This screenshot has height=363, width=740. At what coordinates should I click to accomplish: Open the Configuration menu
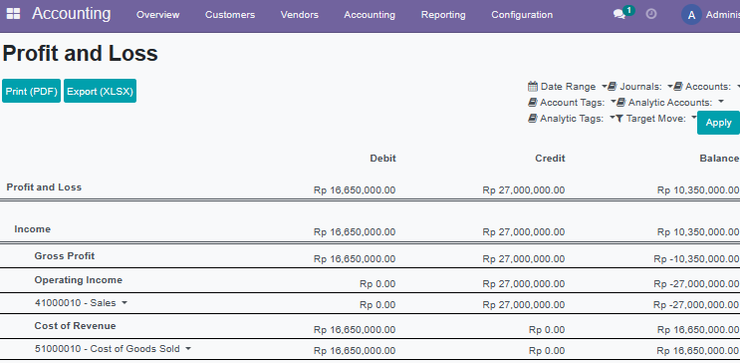point(522,15)
